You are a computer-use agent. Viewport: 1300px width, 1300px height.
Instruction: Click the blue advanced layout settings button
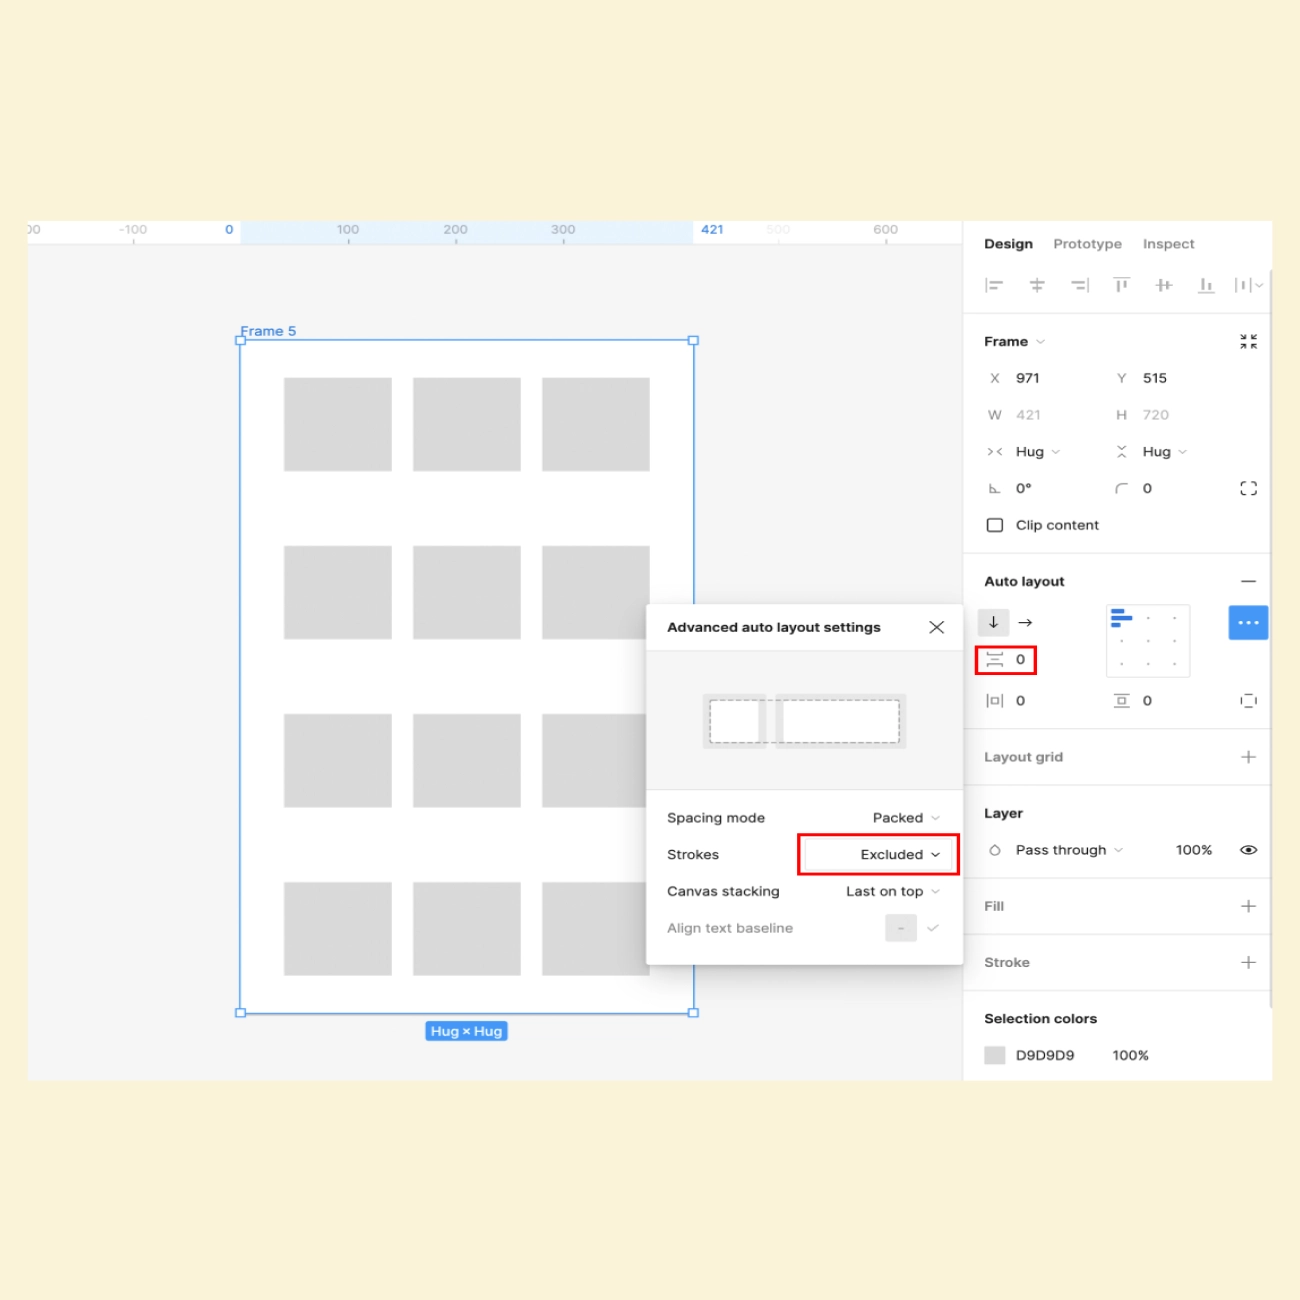coord(1248,623)
